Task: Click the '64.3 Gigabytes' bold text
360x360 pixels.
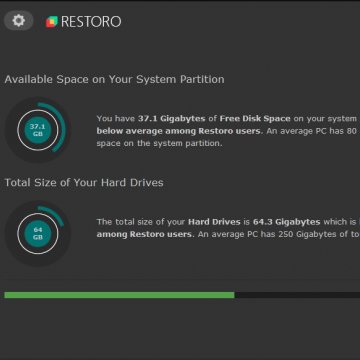Action: [287, 222]
